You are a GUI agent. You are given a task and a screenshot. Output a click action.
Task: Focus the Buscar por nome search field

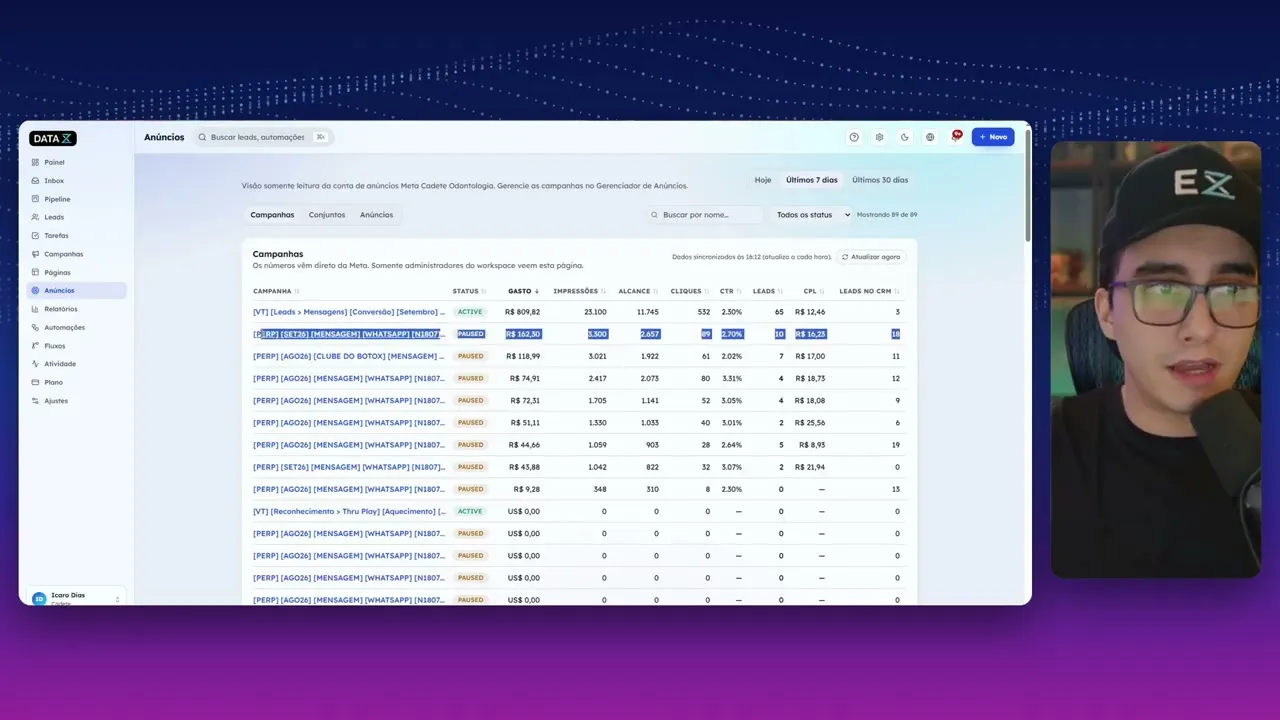(705, 214)
